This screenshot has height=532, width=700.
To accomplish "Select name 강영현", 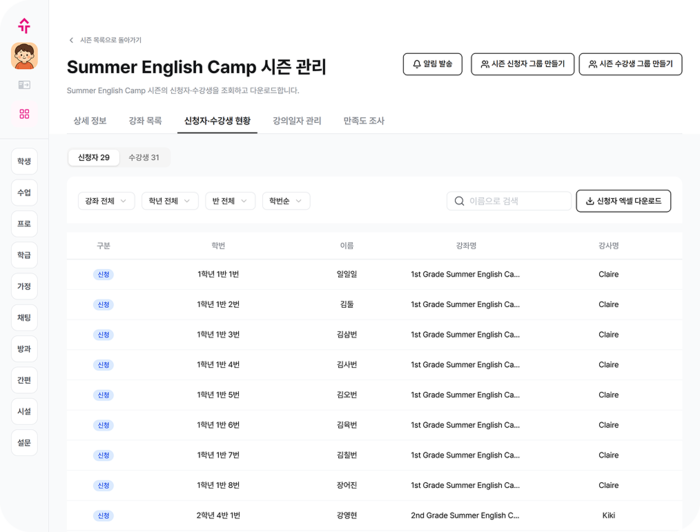I will [x=347, y=515].
